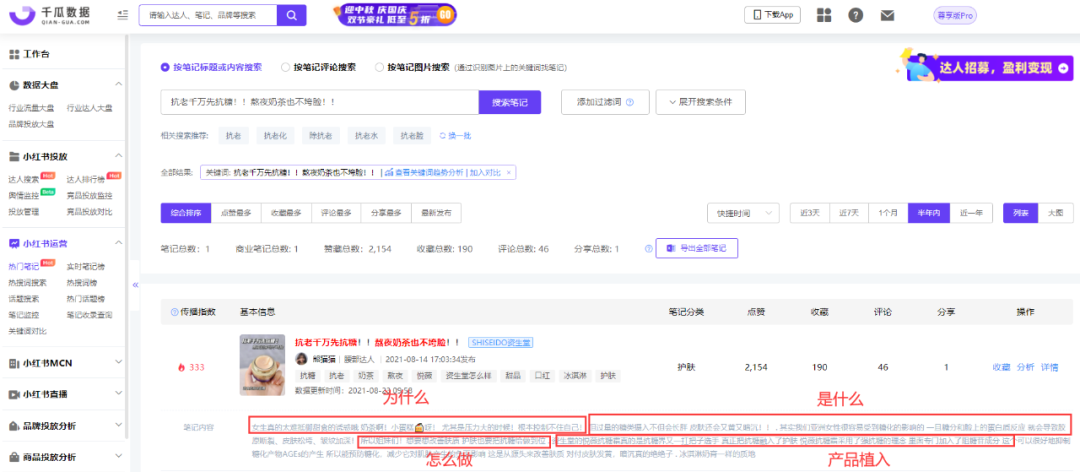Screen dimensions: 1080x472
Task: Open 热门笔记 in sidebar
Action: (x=23, y=267)
